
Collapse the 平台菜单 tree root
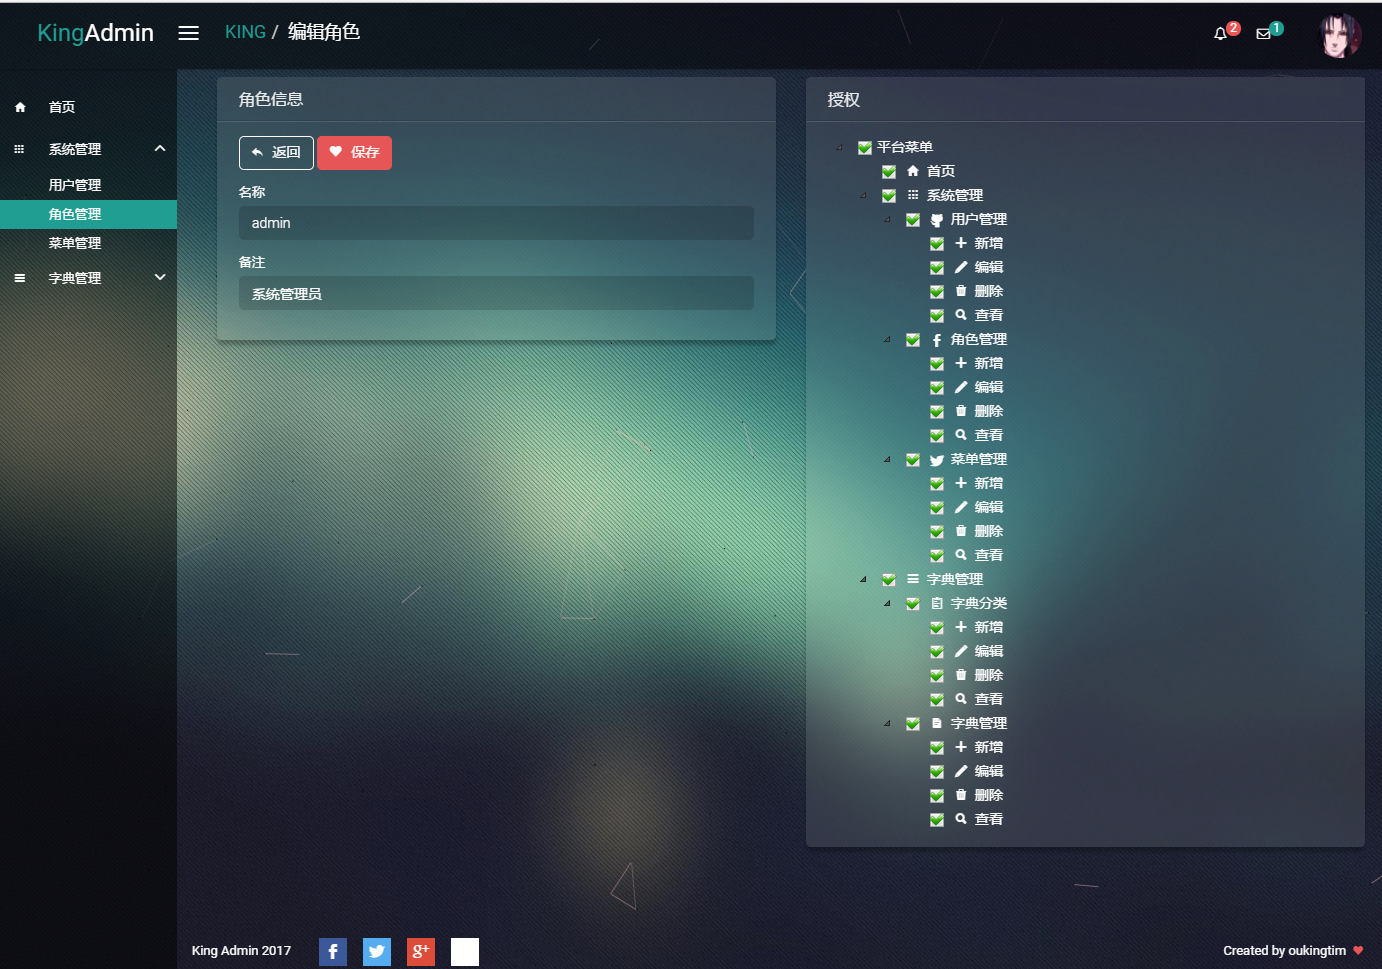tap(840, 148)
